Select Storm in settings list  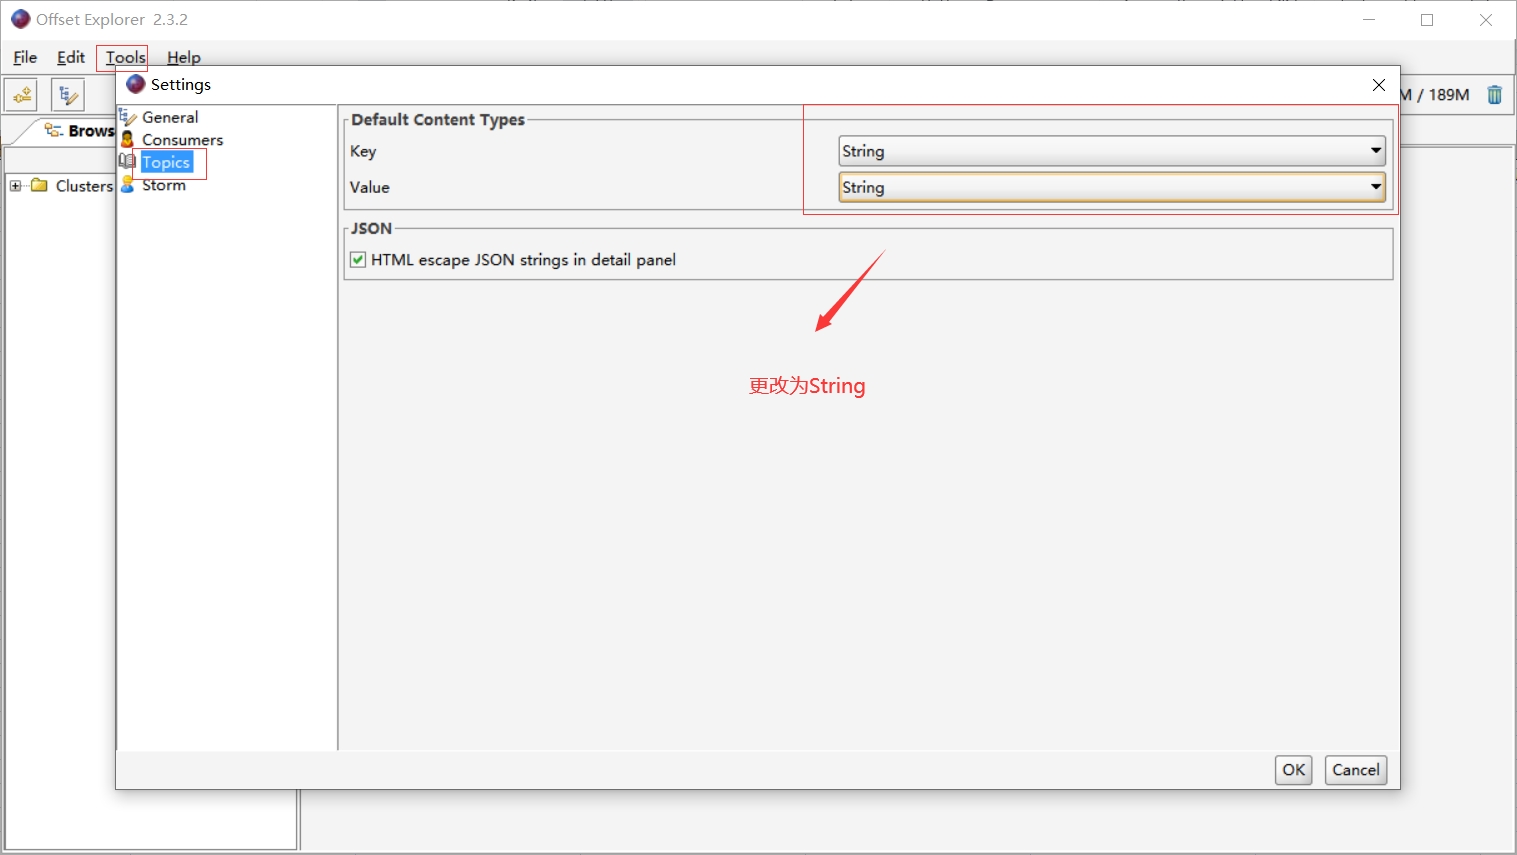[x=164, y=185]
